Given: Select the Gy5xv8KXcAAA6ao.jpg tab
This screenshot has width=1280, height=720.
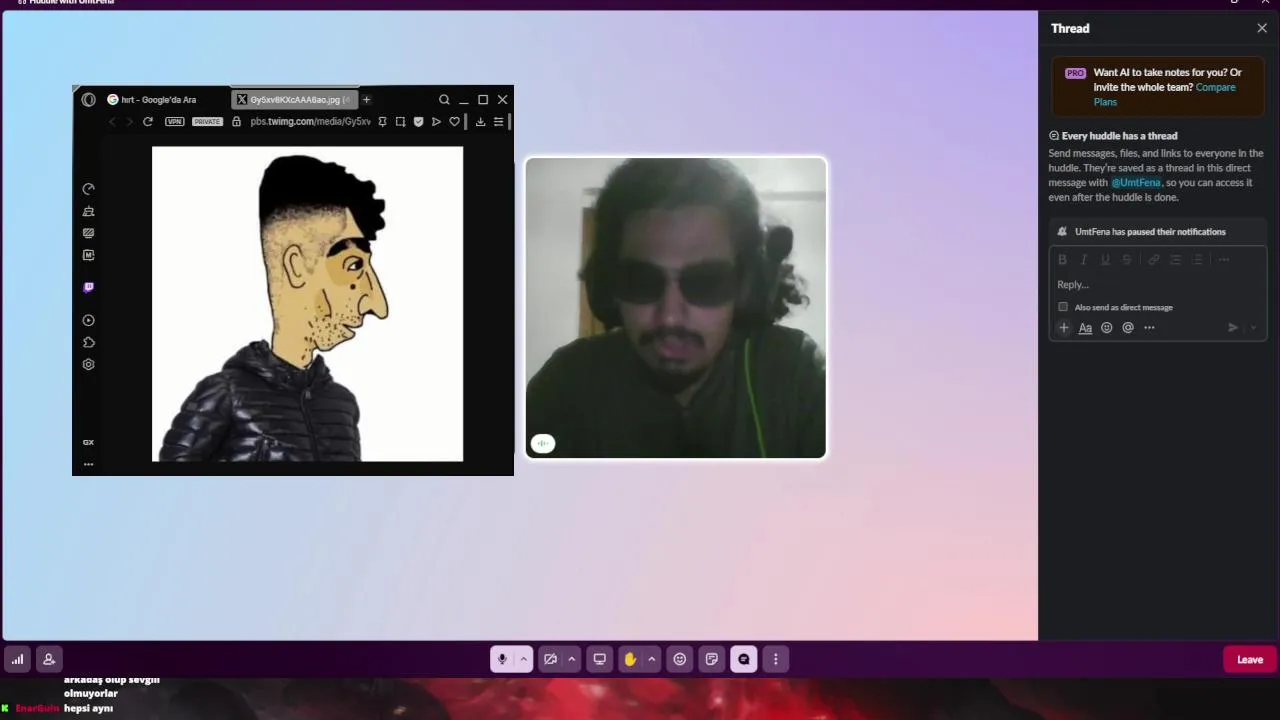Looking at the screenshot, I should [x=294, y=100].
